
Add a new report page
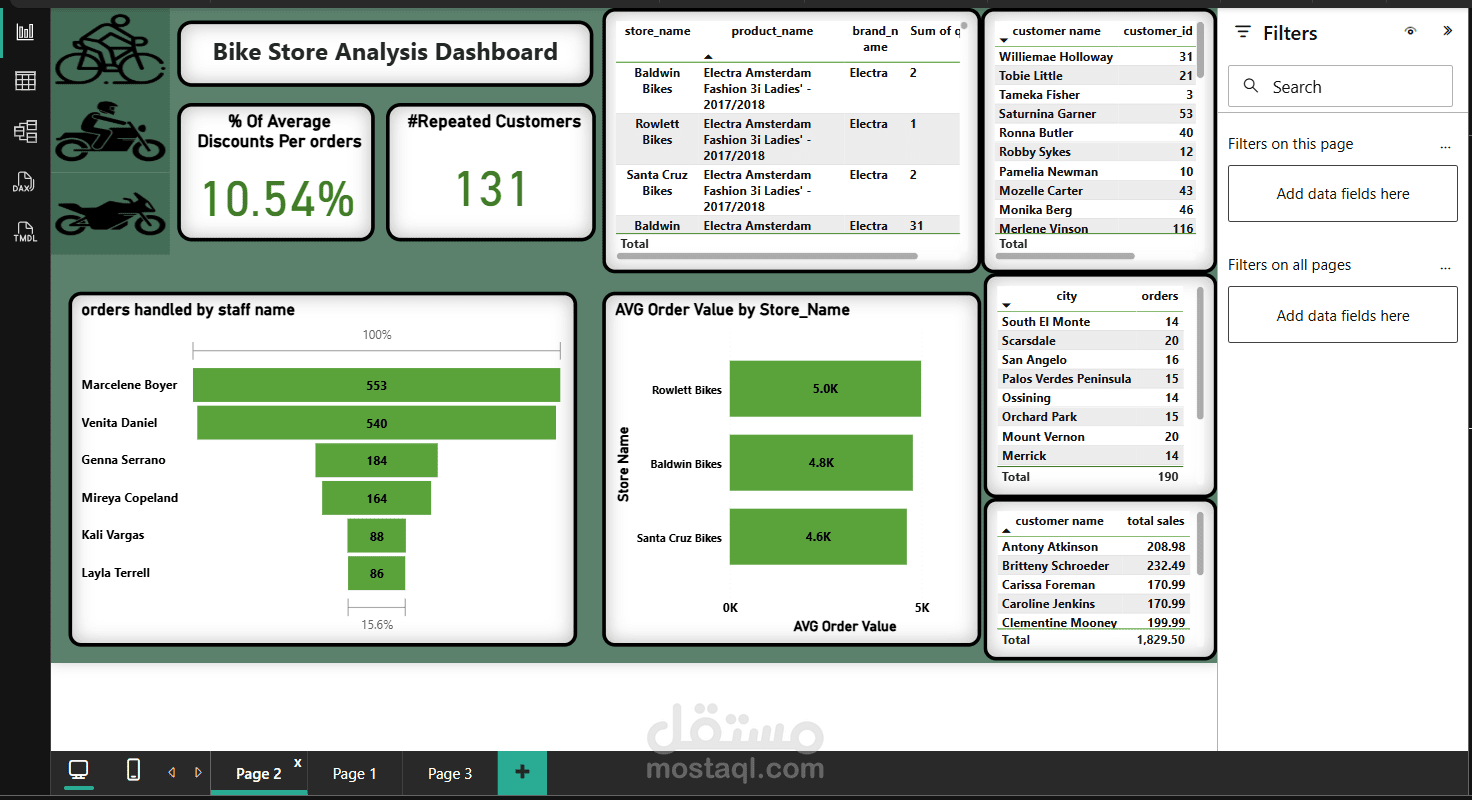[522, 772]
